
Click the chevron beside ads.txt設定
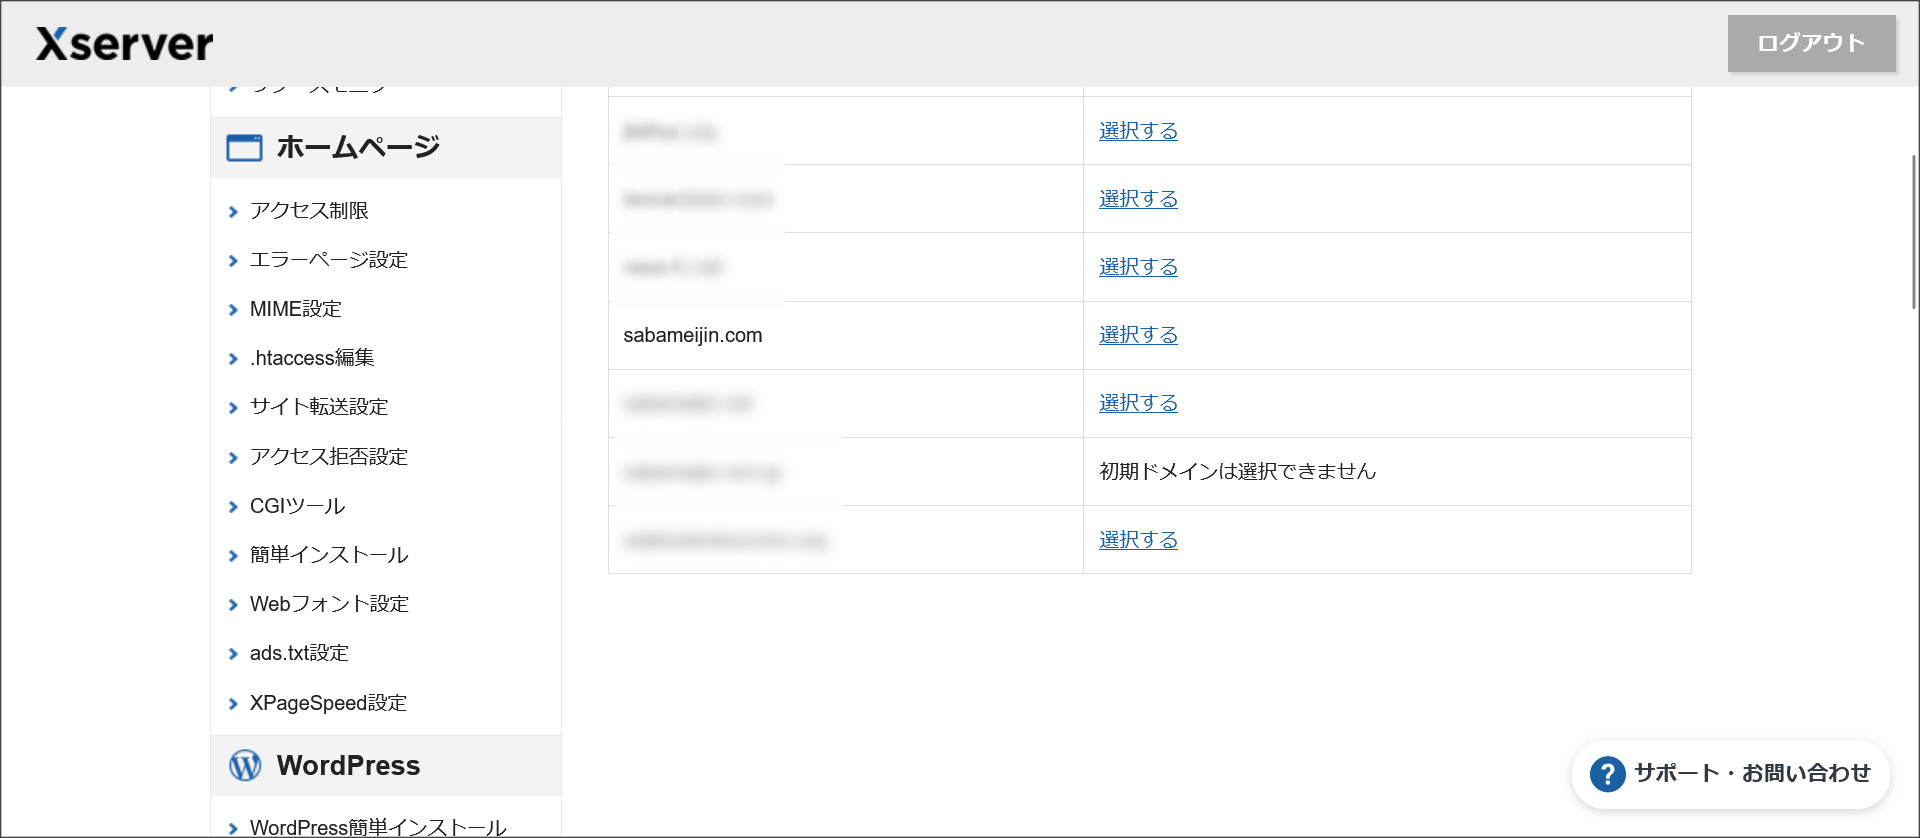point(233,654)
